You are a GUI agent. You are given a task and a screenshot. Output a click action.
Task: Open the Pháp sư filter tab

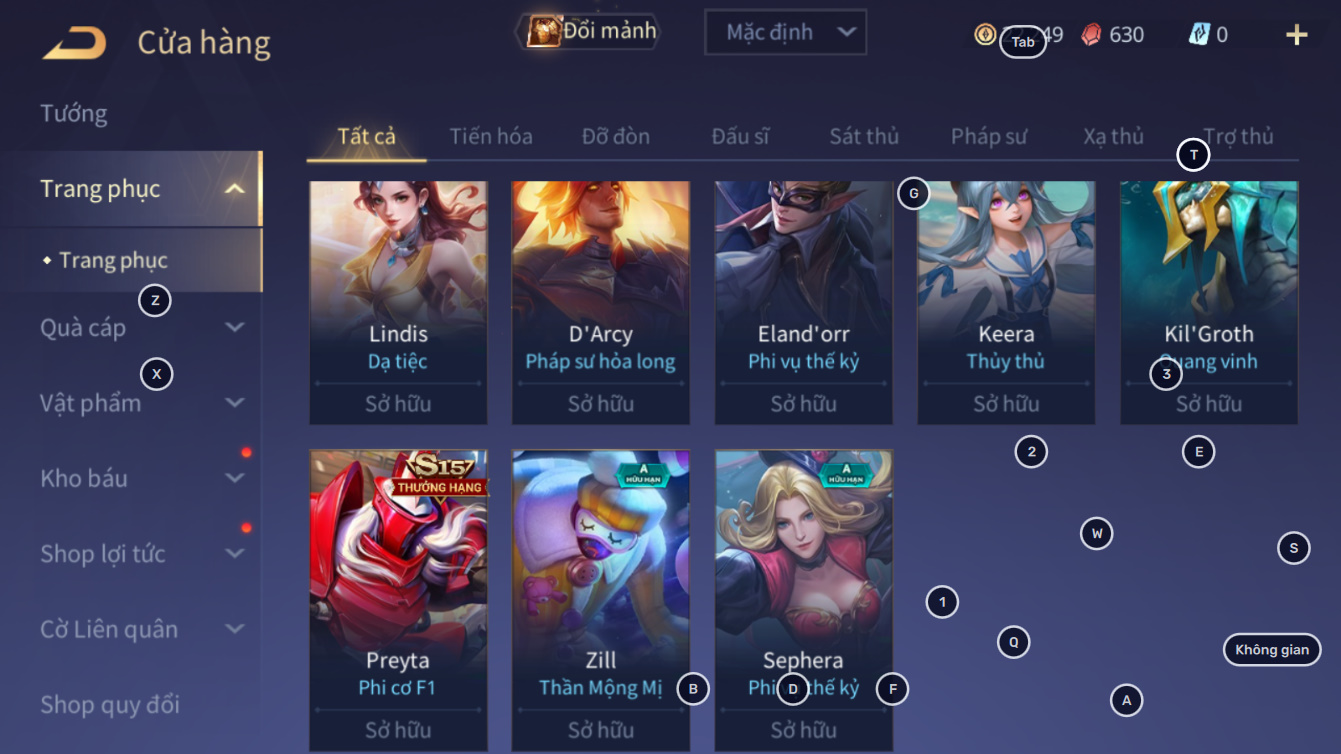pyautogui.click(x=989, y=136)
